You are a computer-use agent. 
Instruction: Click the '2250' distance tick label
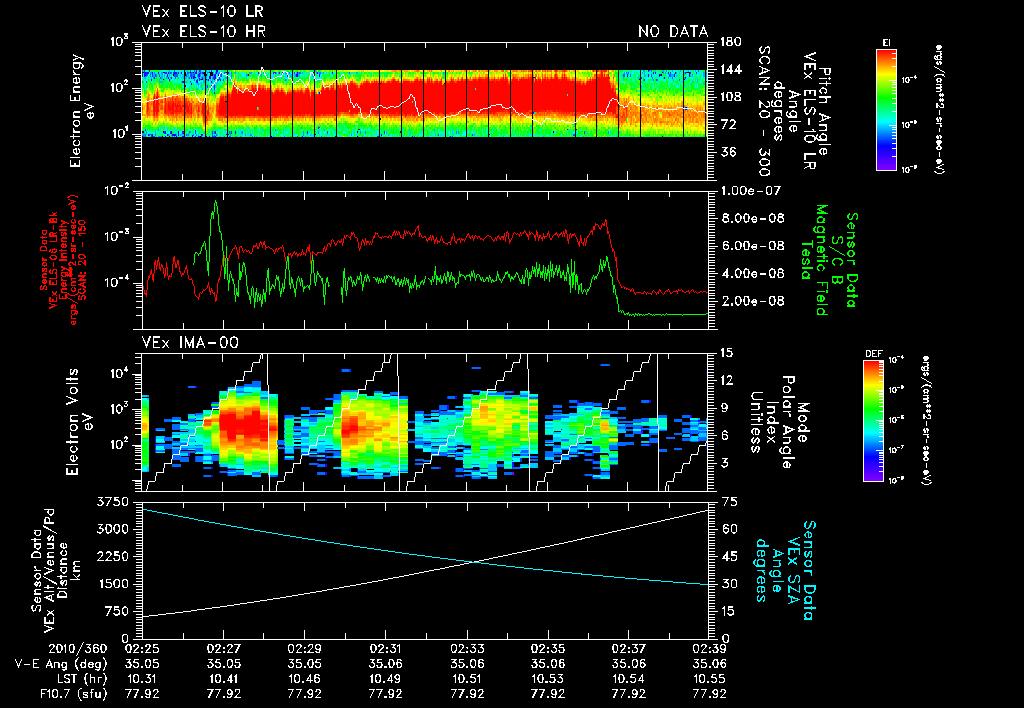tap(113, 556)
